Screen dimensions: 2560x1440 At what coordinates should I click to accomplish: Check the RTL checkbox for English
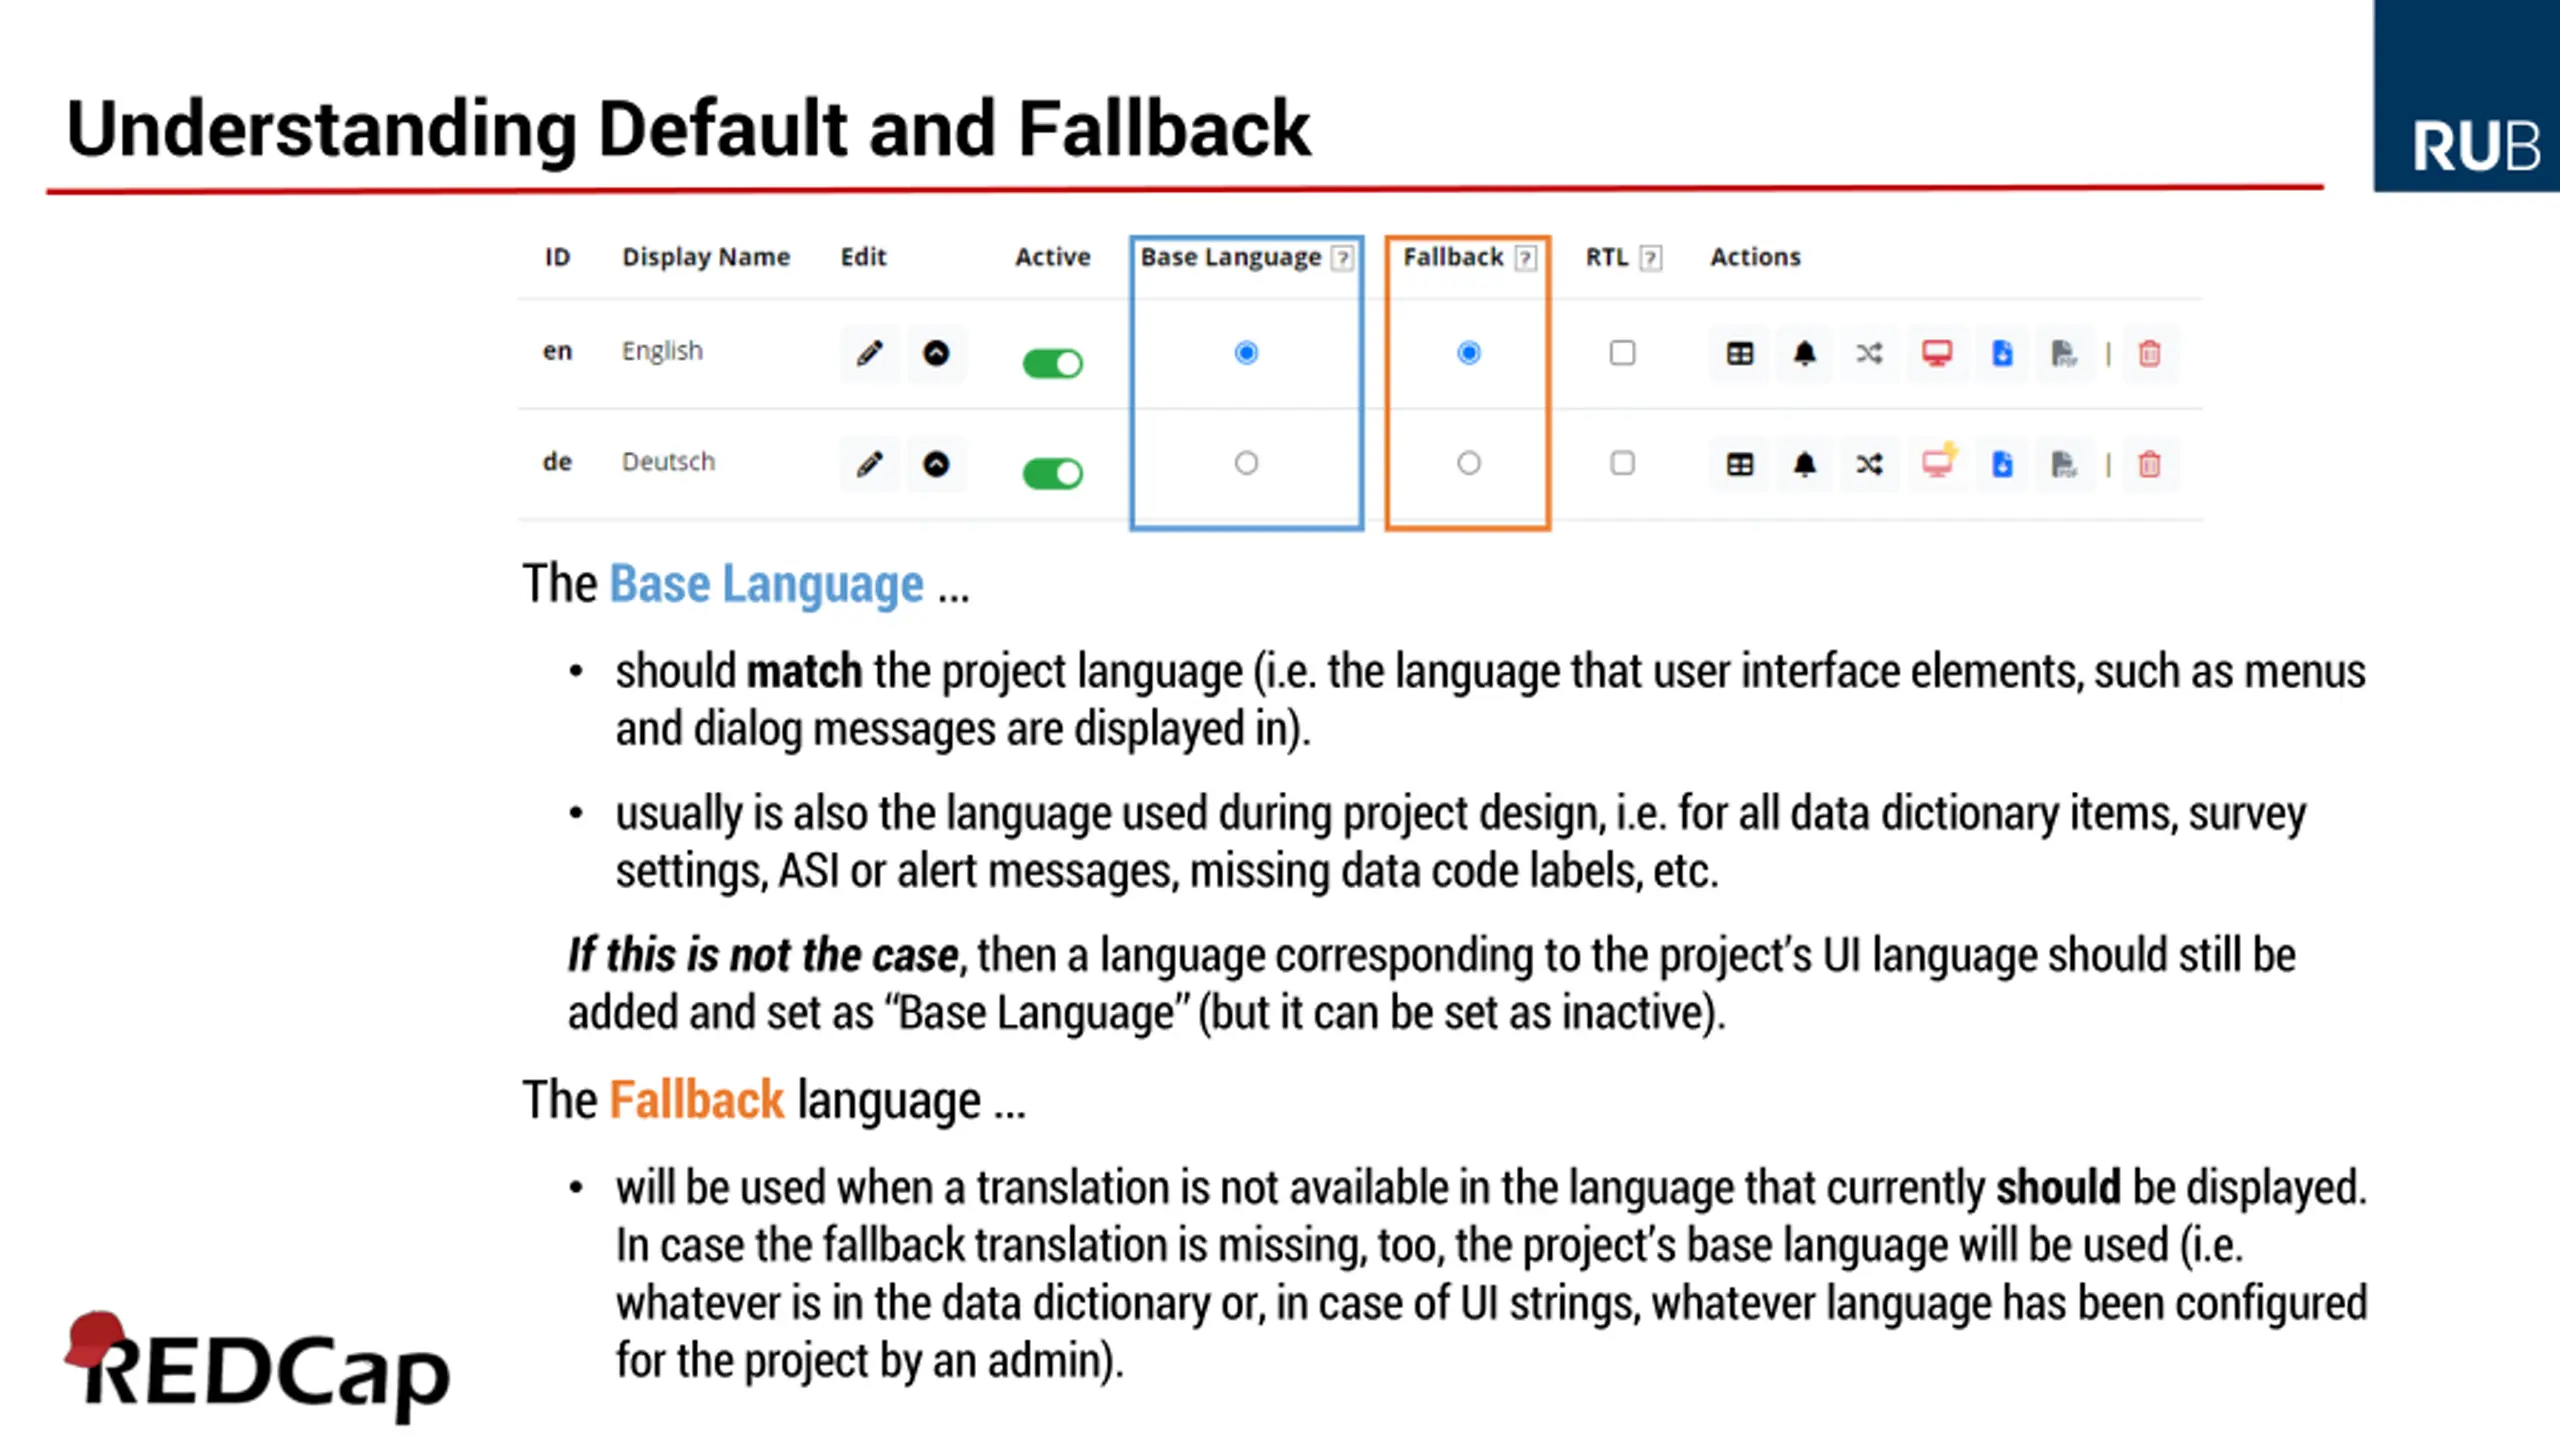1622,353
